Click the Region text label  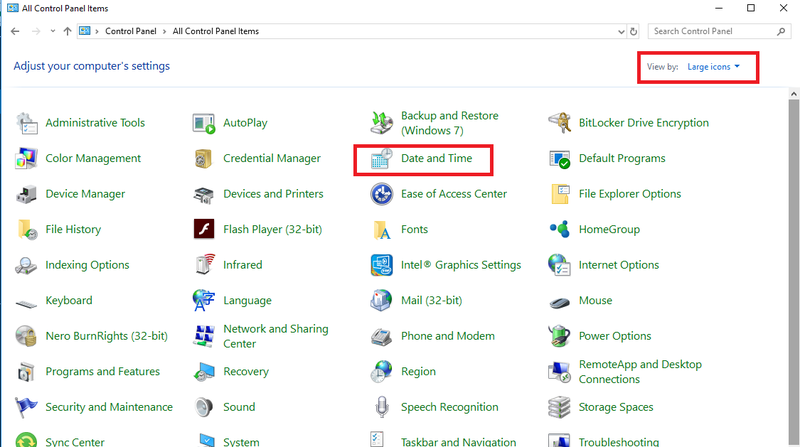[x=418, y=372]
